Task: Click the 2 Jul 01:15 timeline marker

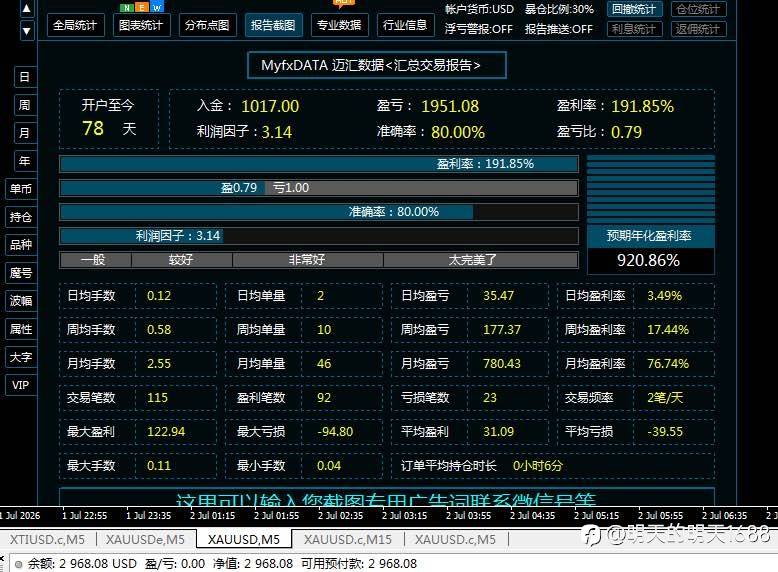Action: [x=212, y=516]
